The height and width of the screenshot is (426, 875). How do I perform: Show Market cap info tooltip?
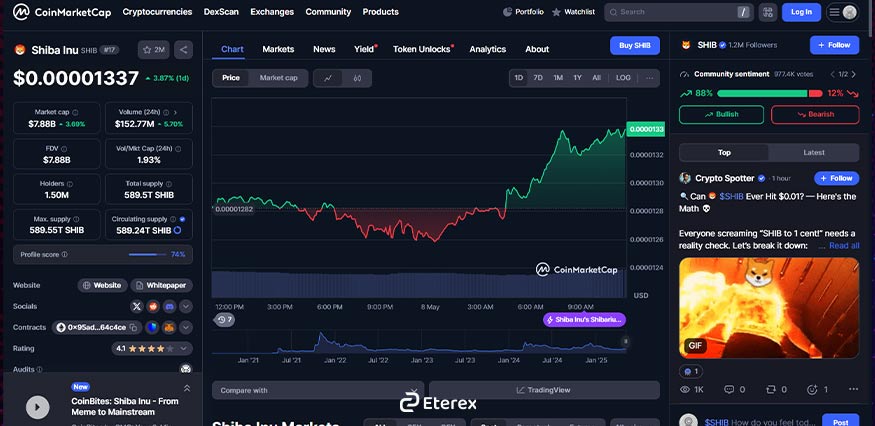click(x=75, y=112)
